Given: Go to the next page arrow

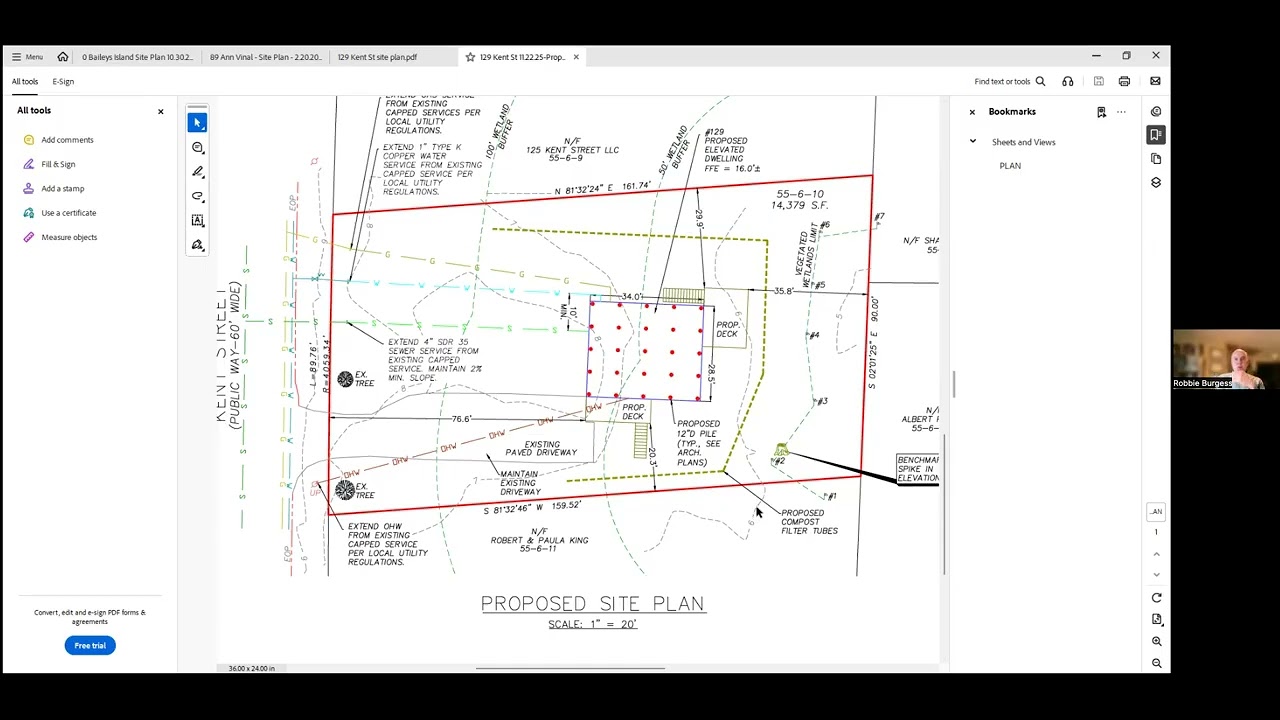Looking at the screenshot, I should (1156, 574).
